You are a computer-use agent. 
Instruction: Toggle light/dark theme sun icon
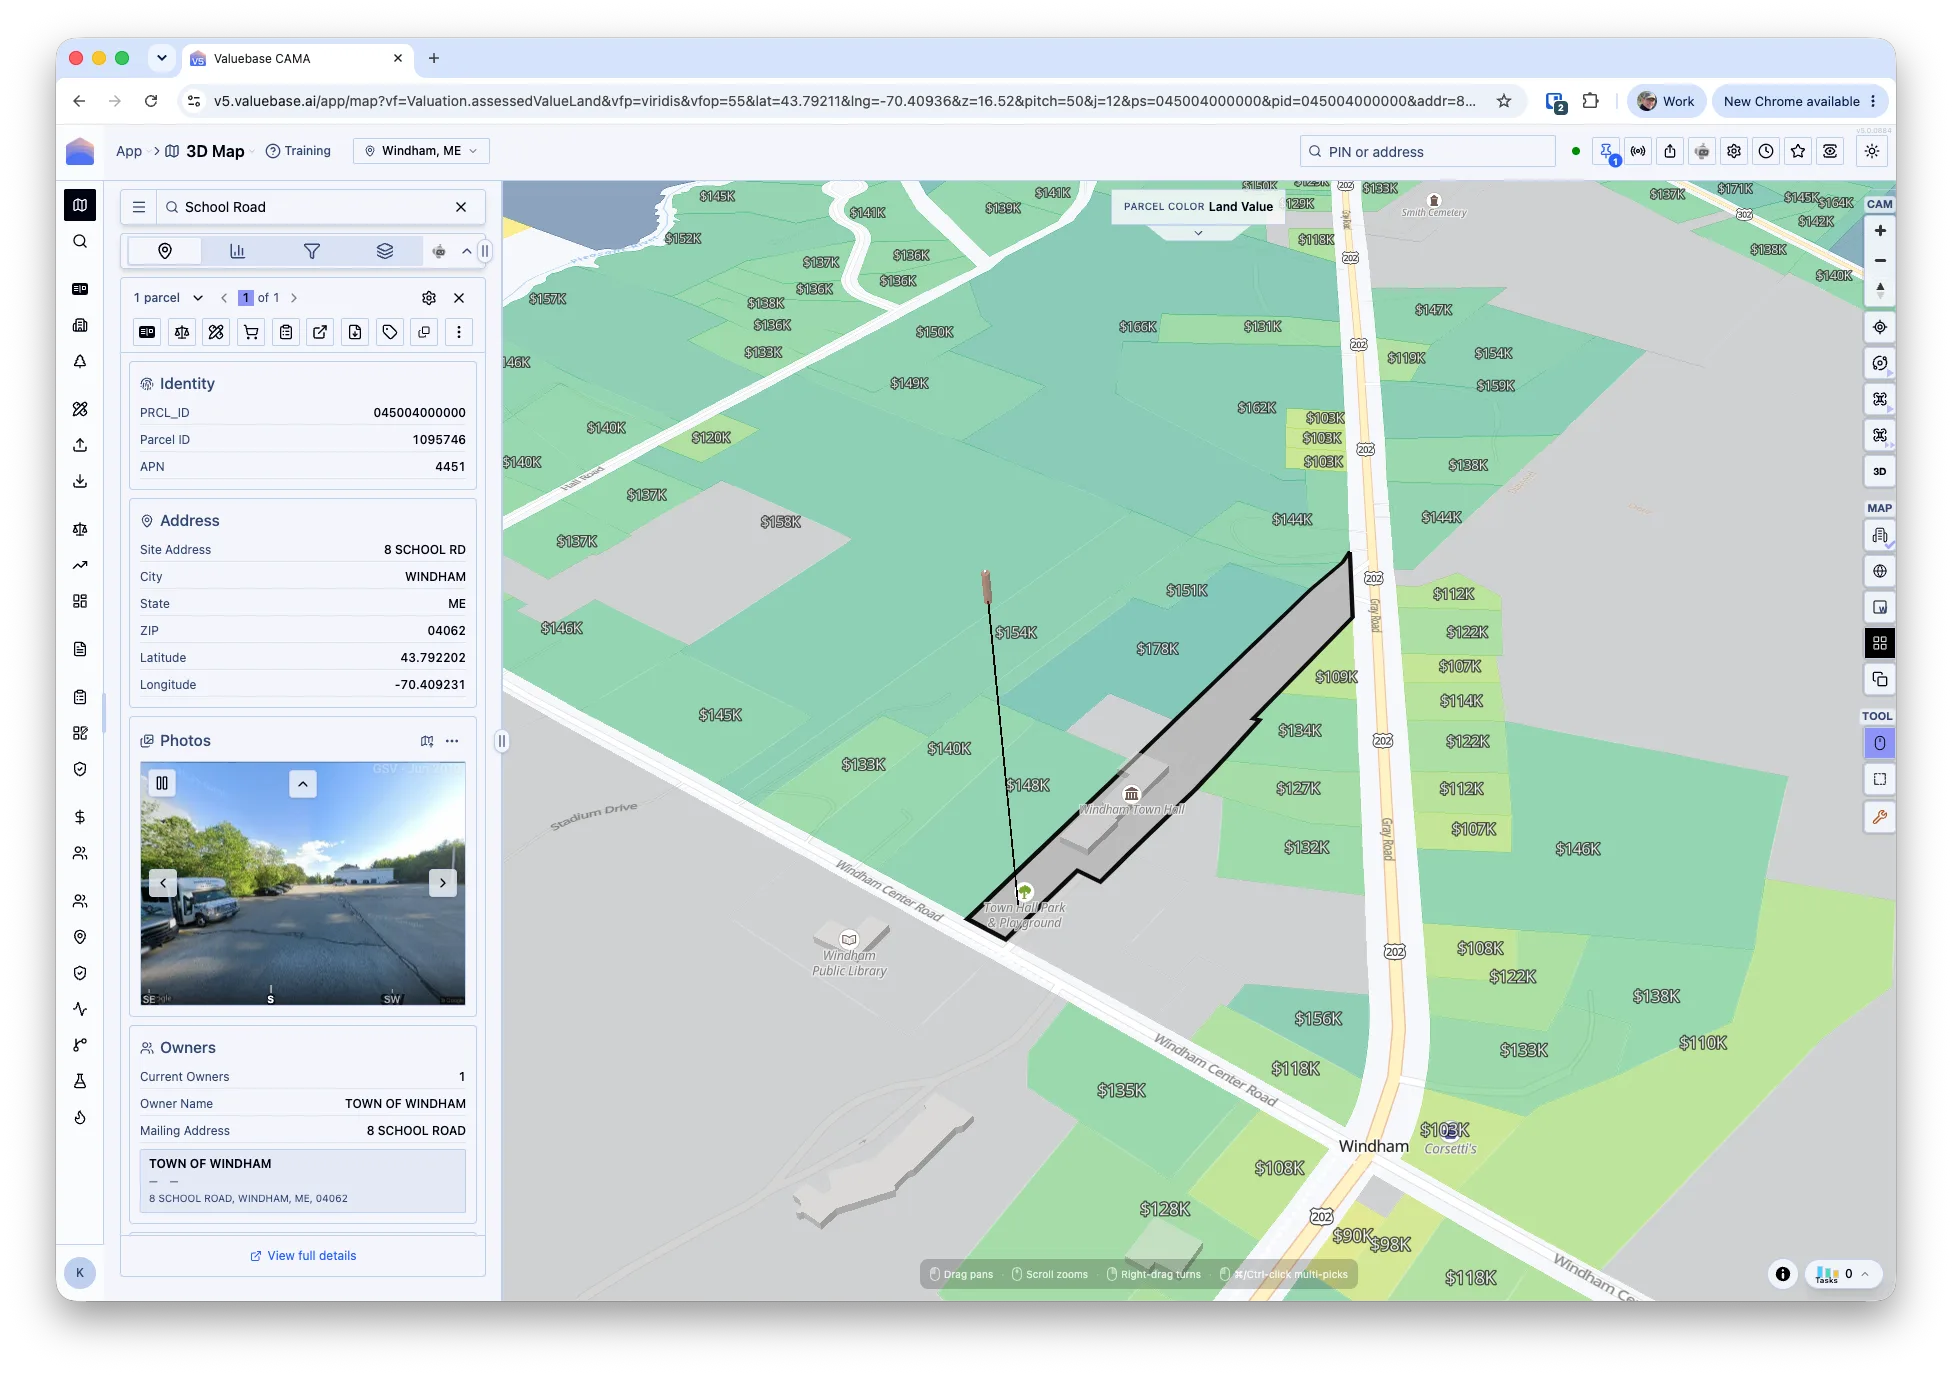pos(1872,152)
